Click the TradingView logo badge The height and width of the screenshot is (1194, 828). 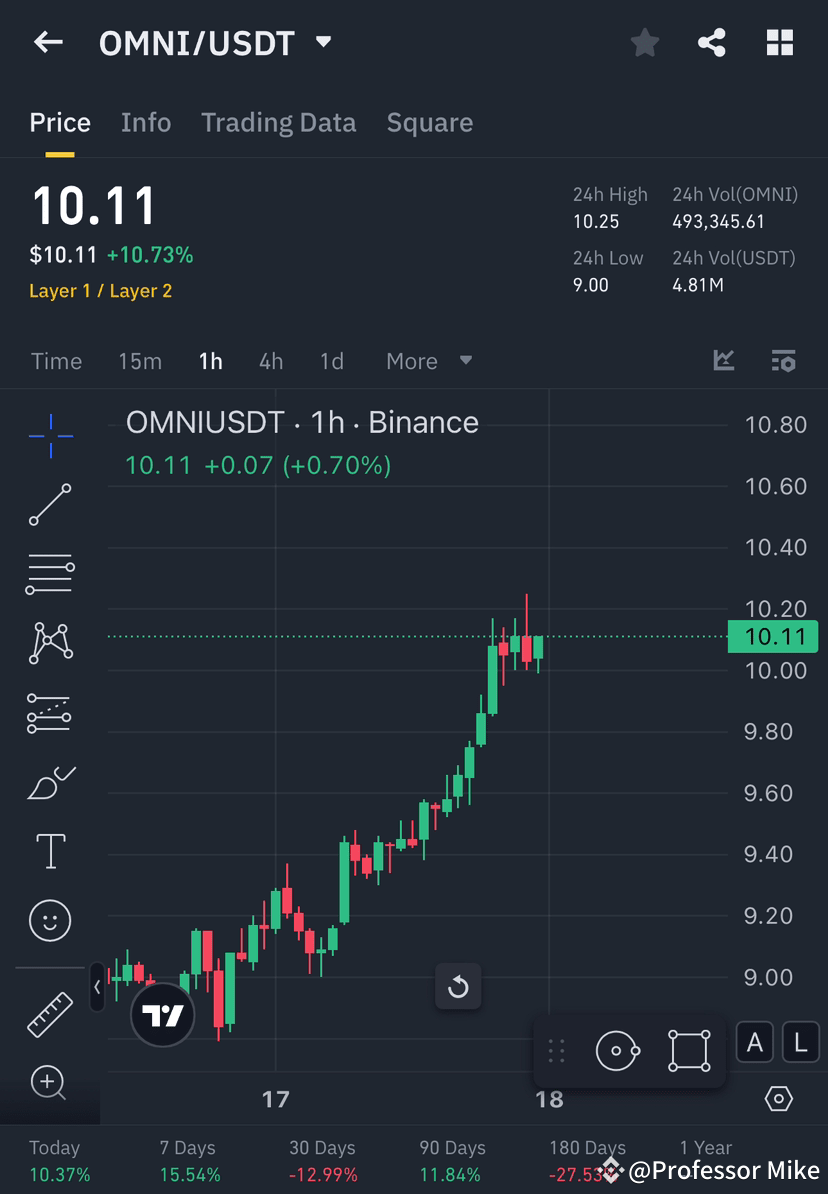coord(162,1015)
